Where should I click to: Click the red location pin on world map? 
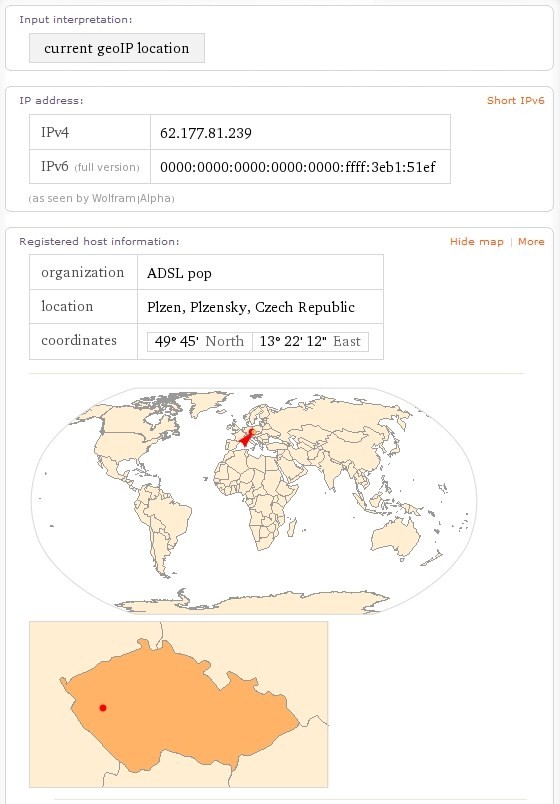point(247,437)
